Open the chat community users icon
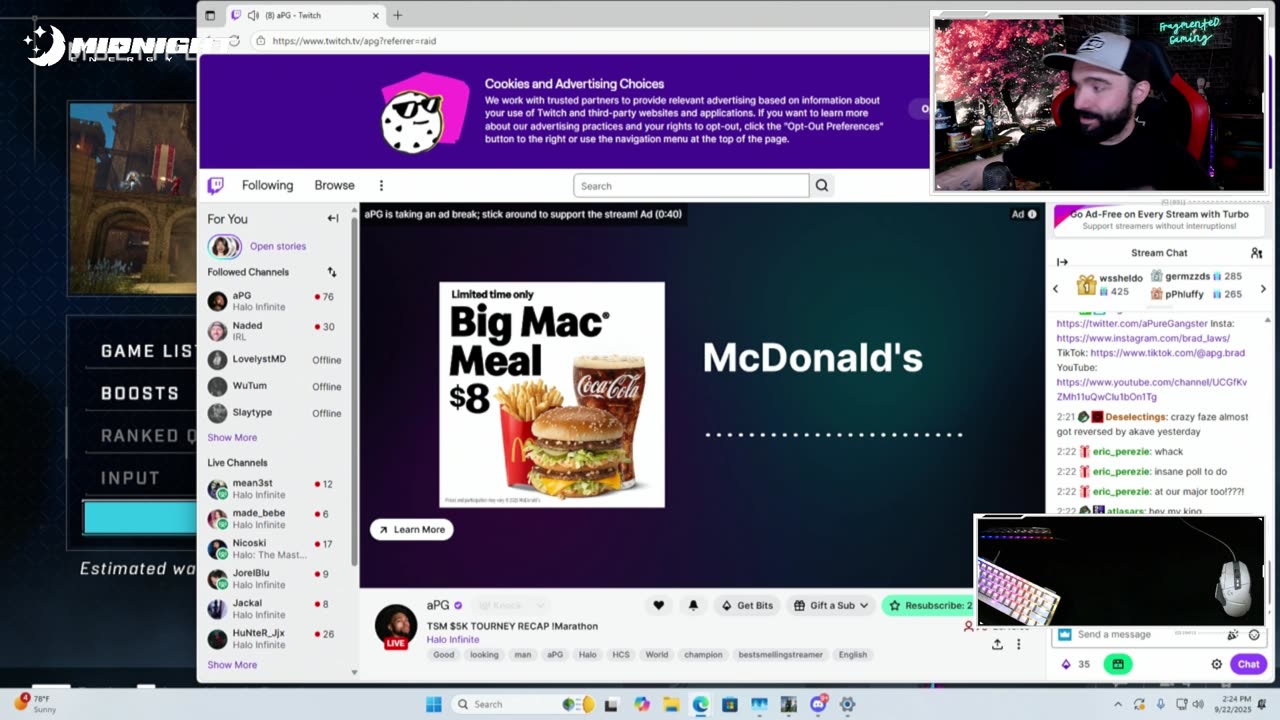The width and height of the screenshot is (1280, 720). [1256, 253]
